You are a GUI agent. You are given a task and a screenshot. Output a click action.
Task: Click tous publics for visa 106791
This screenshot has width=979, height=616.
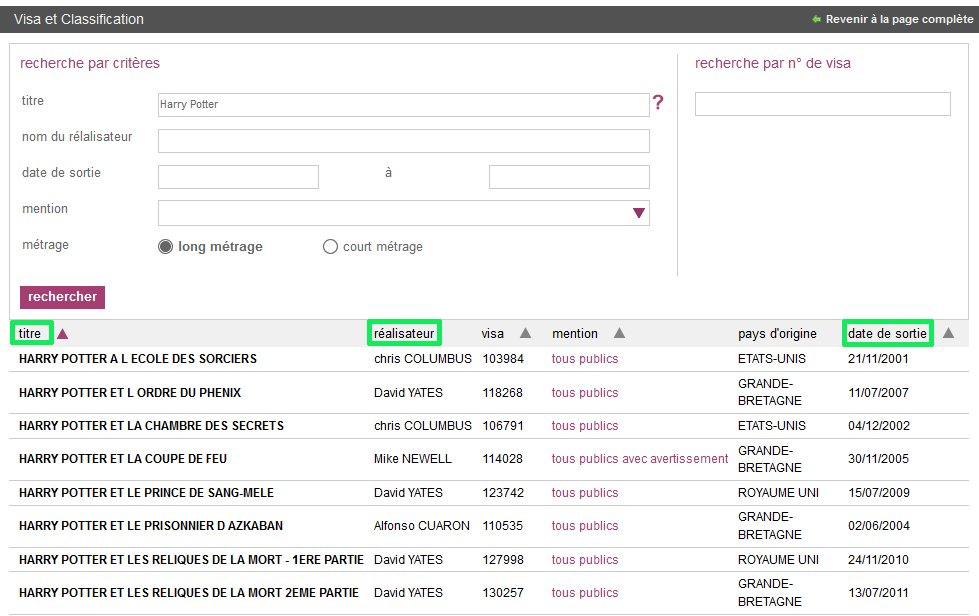point(584,426)
